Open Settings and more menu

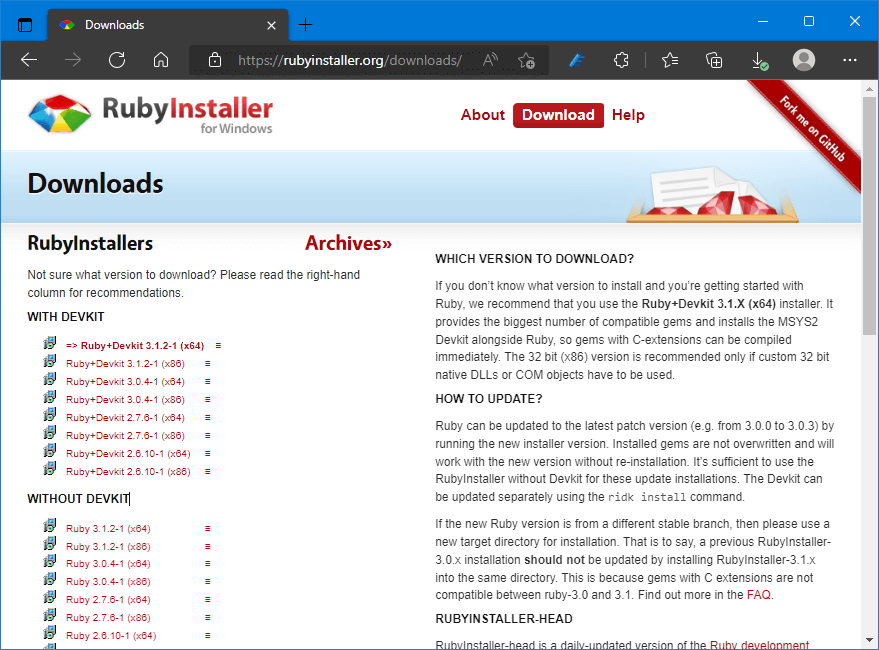coord(849,60)
